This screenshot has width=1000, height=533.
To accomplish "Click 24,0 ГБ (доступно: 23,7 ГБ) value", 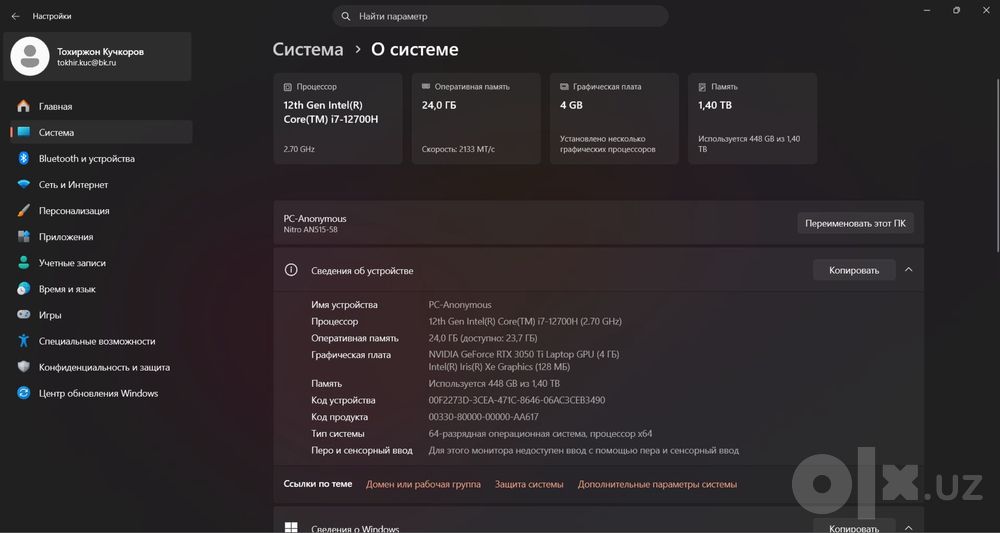I will click(x=483, y=338).
